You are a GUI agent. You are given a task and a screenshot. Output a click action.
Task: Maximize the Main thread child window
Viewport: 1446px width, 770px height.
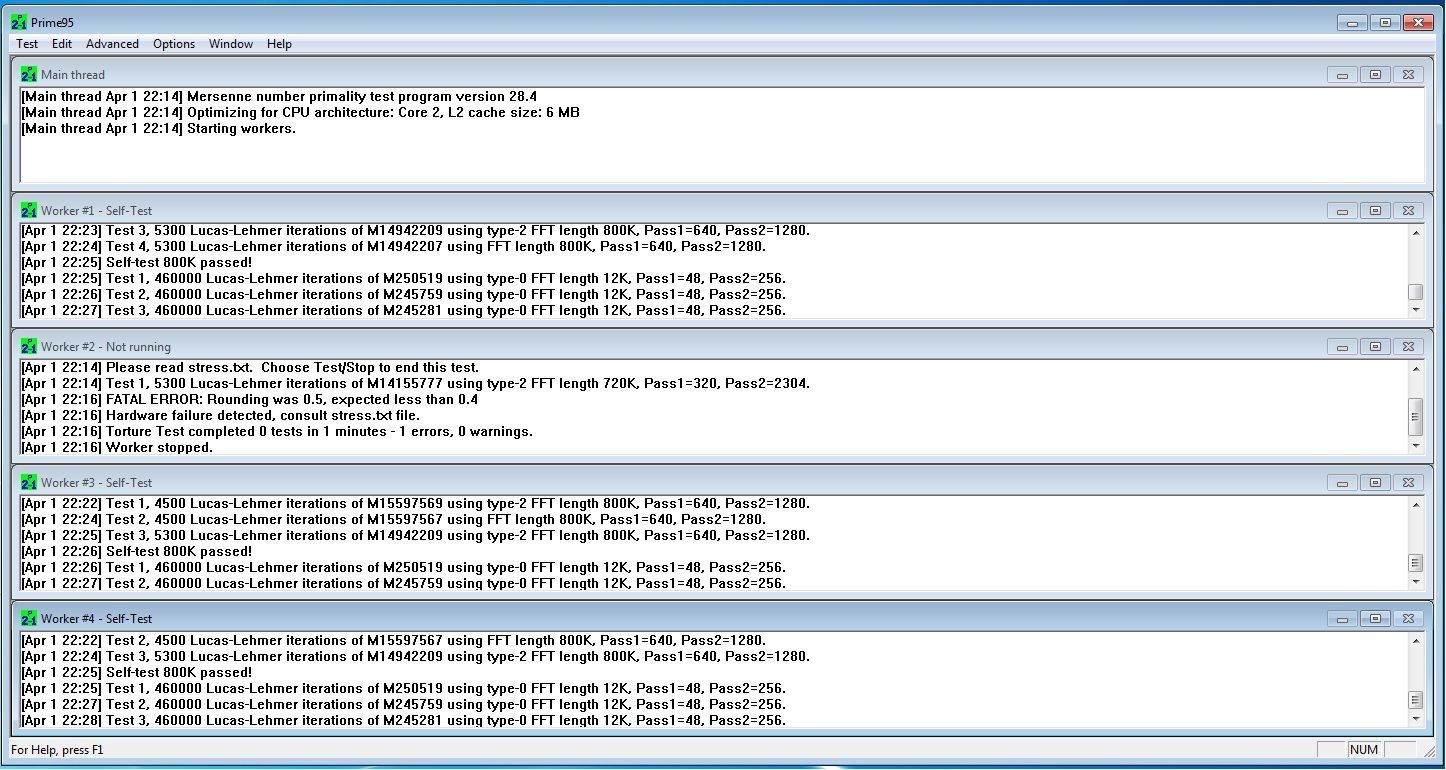pyautogui.click(x=1375, y=74)
